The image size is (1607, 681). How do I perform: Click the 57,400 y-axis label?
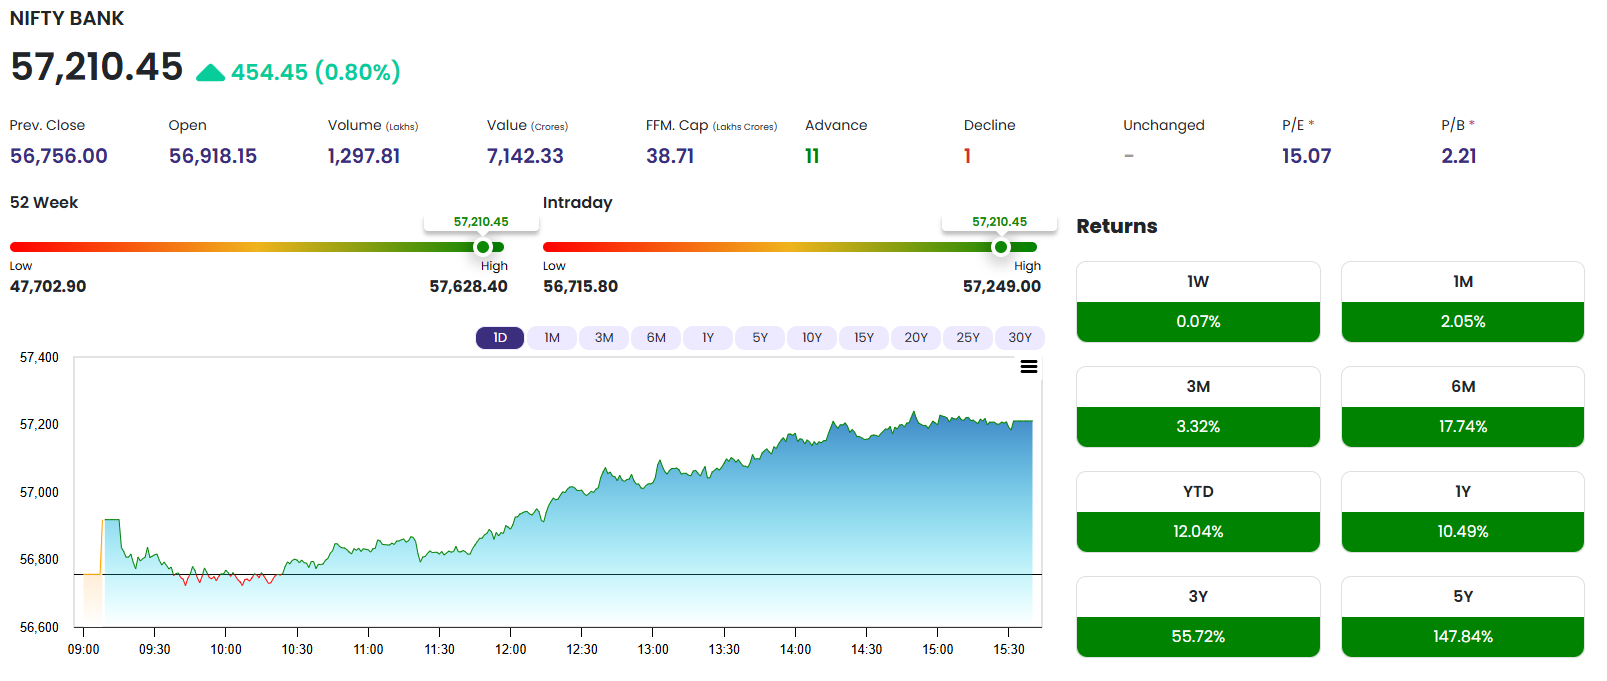tap(39, 357)
